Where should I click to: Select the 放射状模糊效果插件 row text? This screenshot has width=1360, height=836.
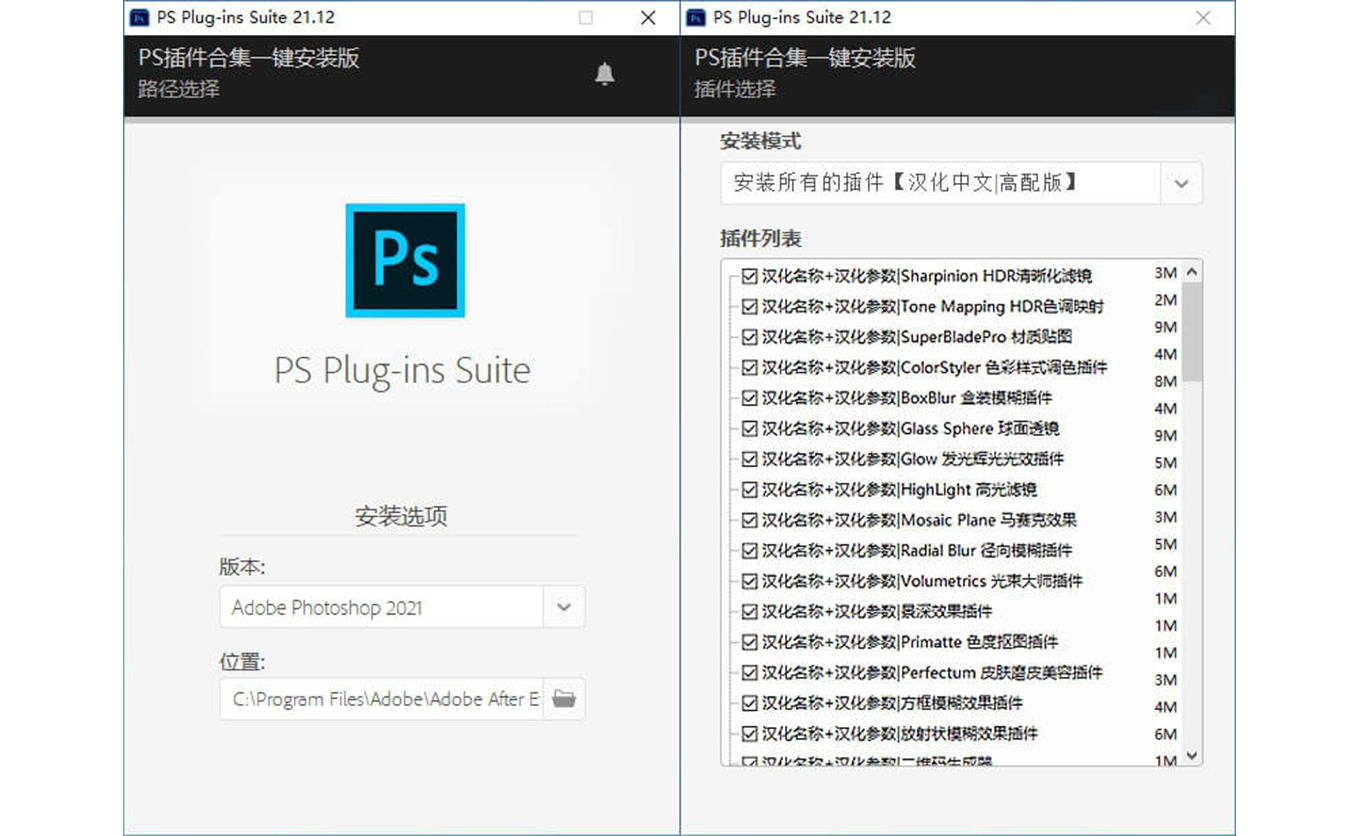900,733
